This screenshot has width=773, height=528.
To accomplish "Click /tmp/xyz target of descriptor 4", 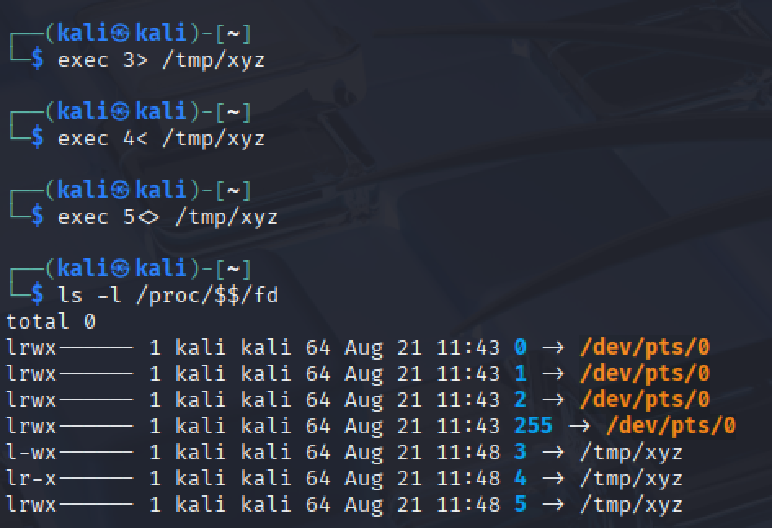I will click(x=632, y=478).
